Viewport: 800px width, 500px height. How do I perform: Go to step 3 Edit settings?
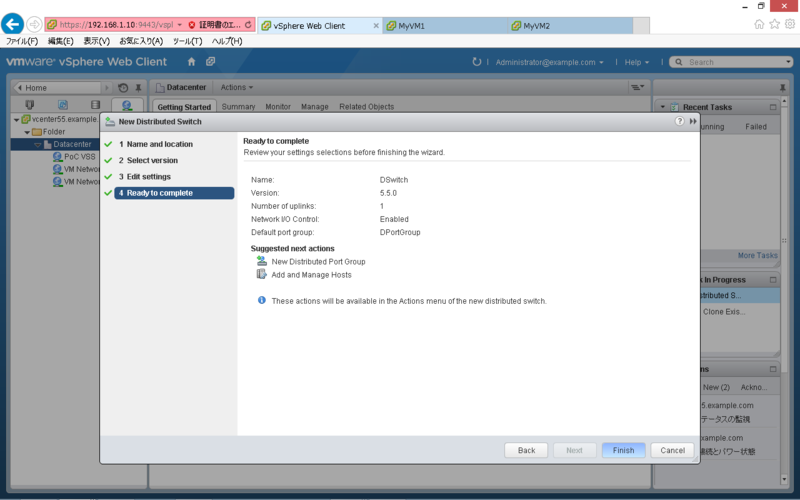coord(145,177)
